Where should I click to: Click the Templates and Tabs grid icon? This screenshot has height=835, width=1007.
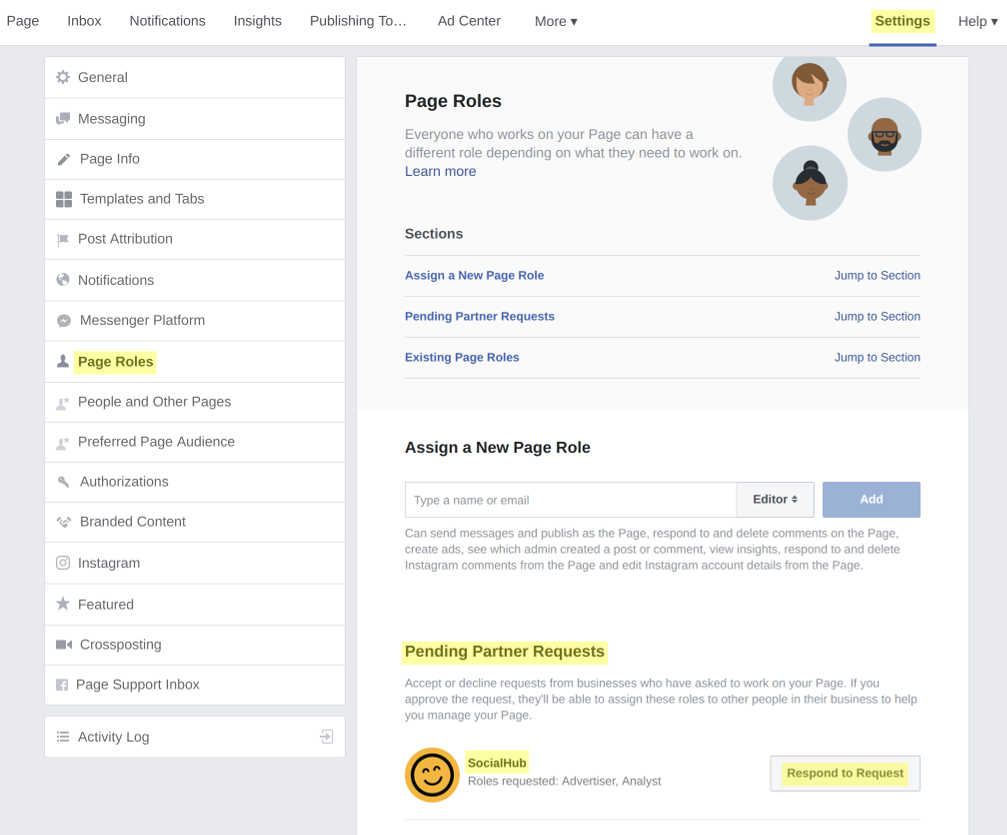(x=64, y=199)
